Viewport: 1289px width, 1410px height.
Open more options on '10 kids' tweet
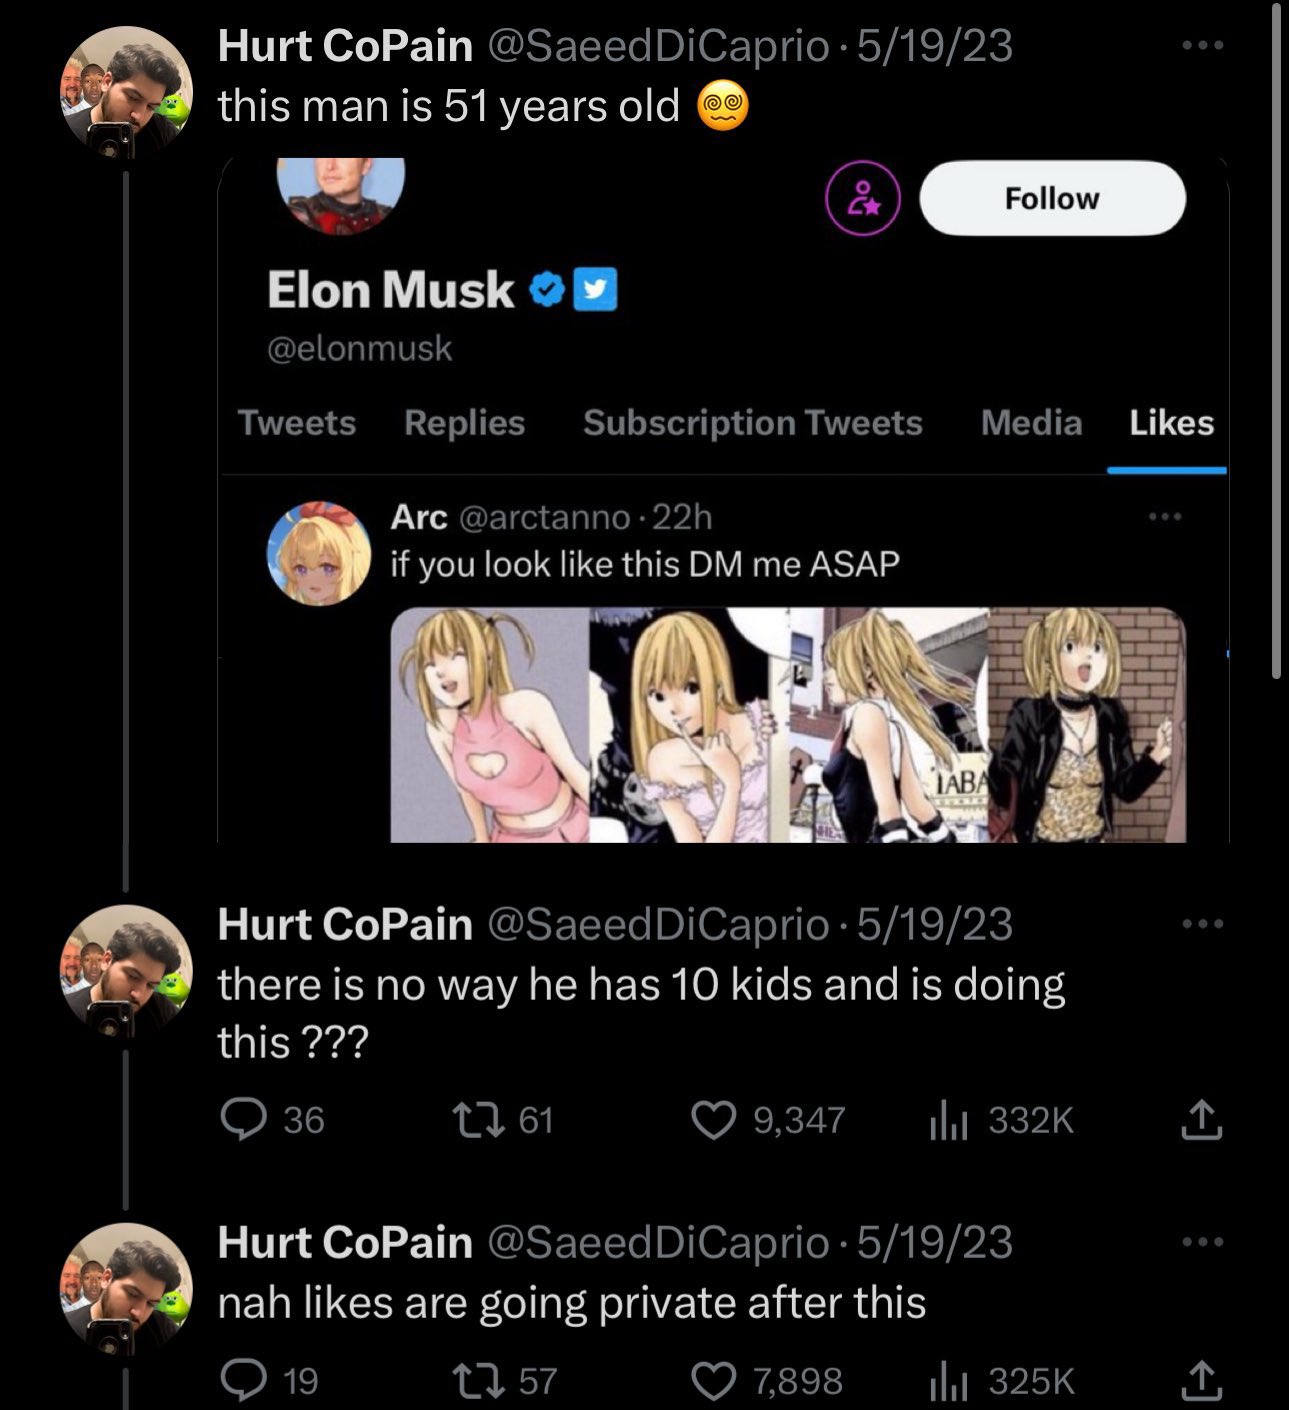coord(1201,923)
